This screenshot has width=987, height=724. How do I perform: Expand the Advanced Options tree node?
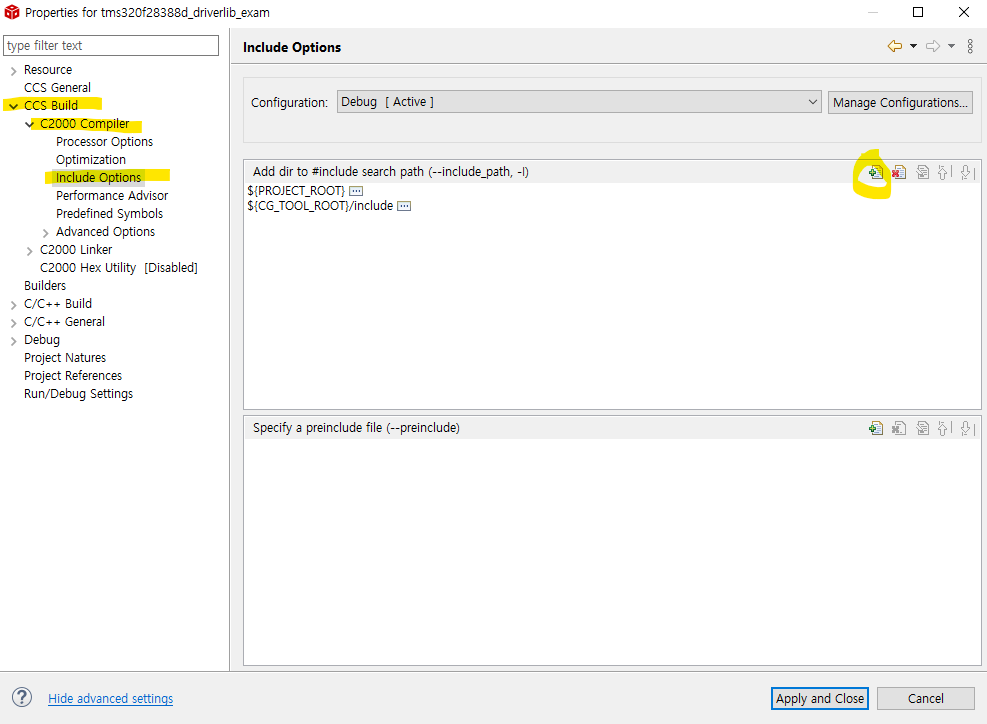tap(45, 231)
